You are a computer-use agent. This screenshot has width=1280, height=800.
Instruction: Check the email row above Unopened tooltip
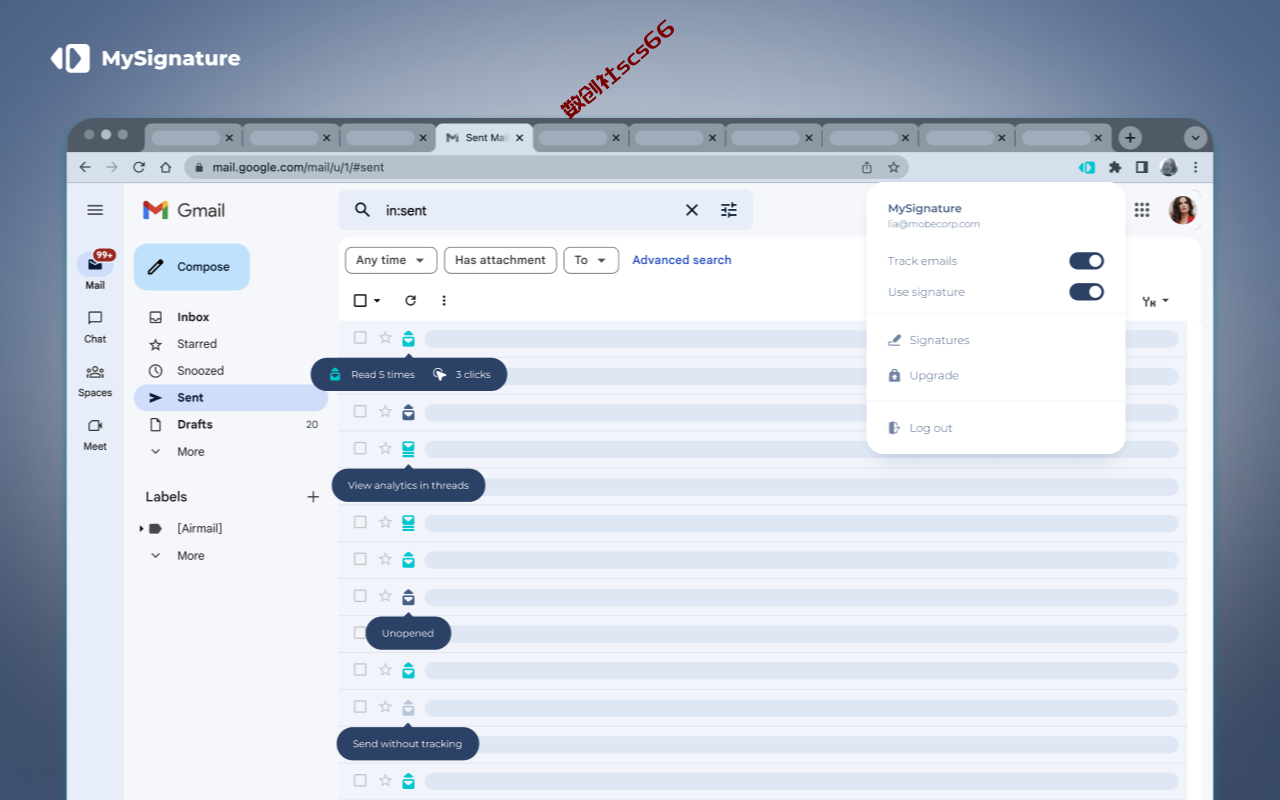360,596
